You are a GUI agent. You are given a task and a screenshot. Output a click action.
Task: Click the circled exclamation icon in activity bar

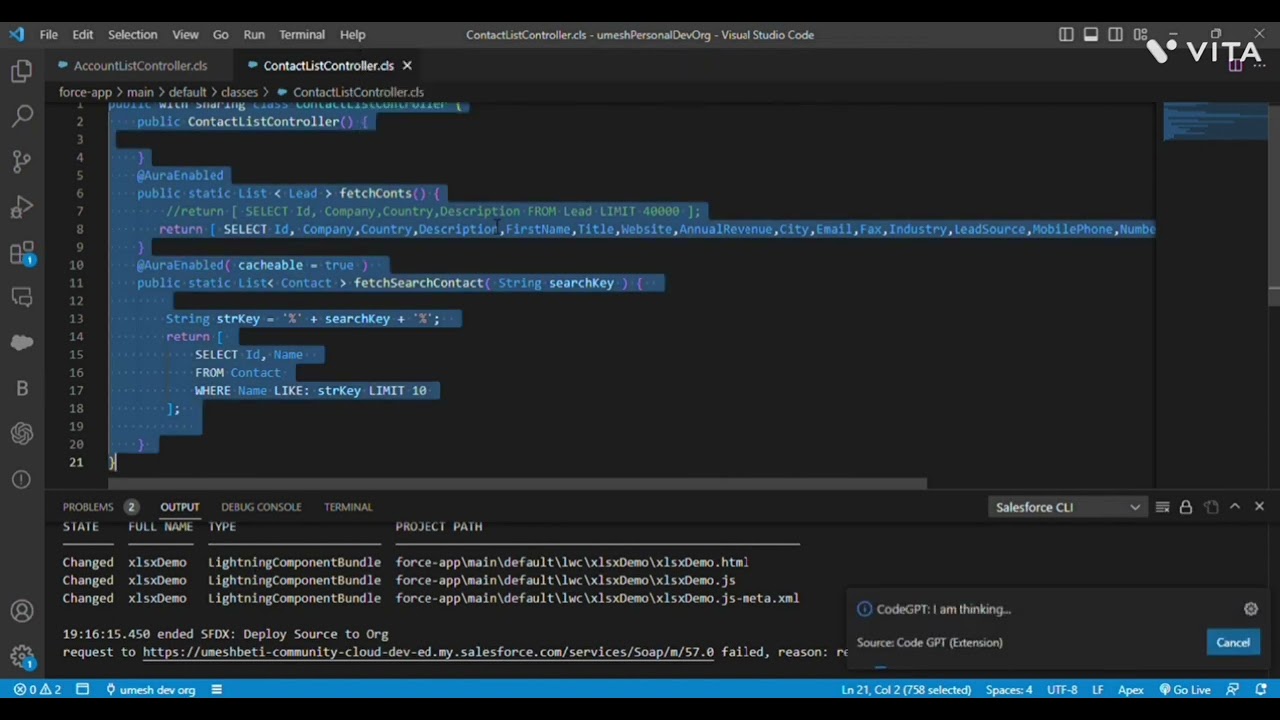pos(22,479)
